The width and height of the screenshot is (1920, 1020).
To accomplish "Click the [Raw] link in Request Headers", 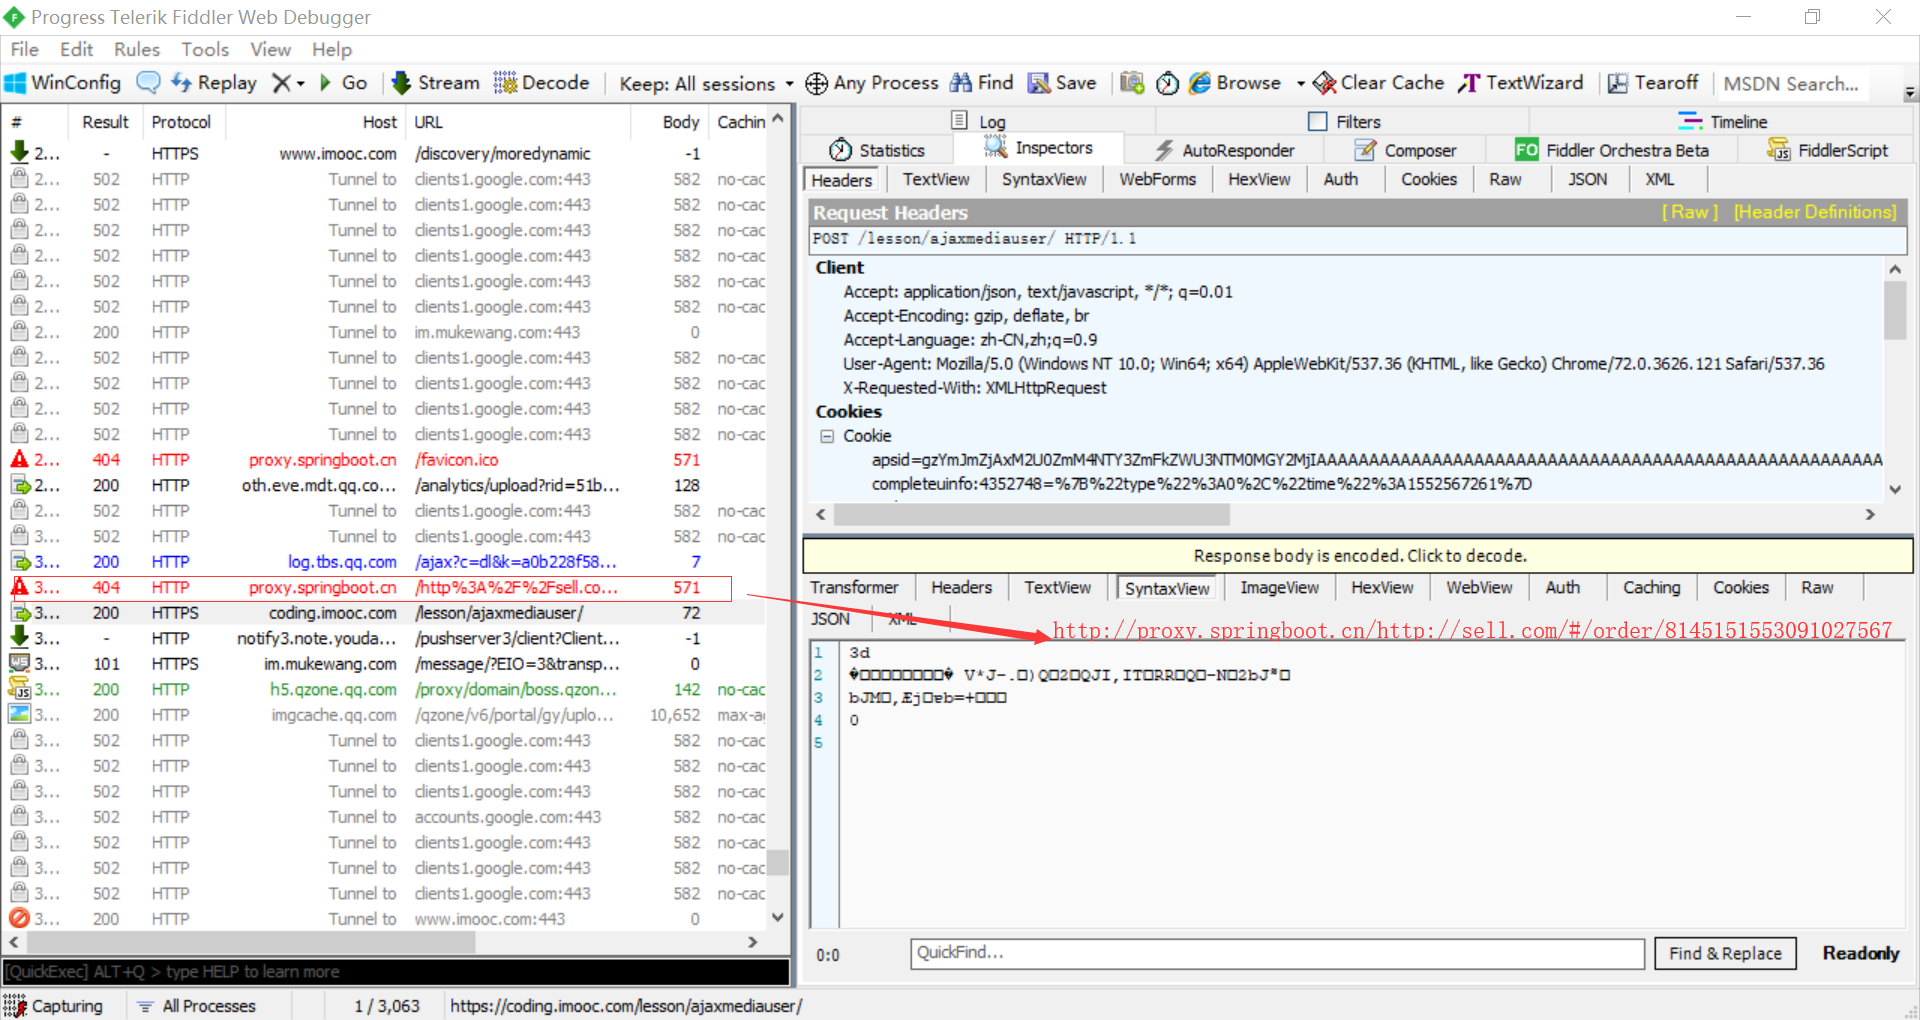I will (1690, 212).
